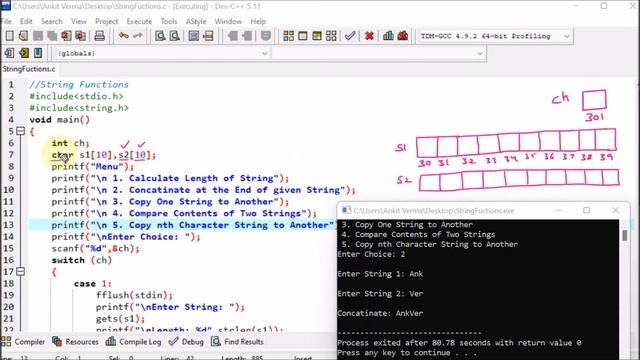Viewport: 640px width, 360px height.
Task: Click the Profile Analysis chart icon
Action: pyautogui.click(x=388, y=36)
